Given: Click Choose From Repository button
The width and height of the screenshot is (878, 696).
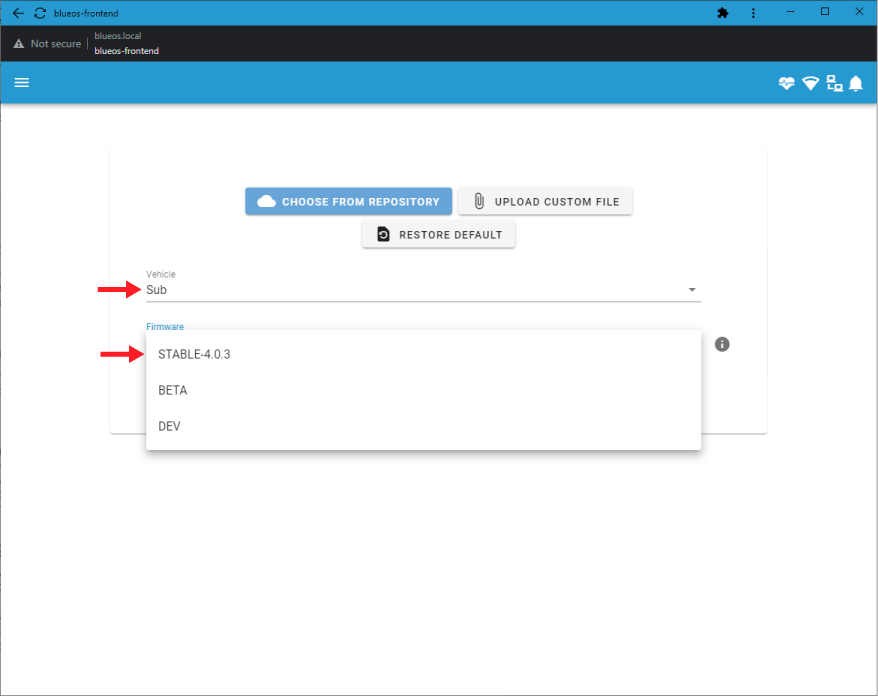Looking at the screenshot, I should (348, 202).
